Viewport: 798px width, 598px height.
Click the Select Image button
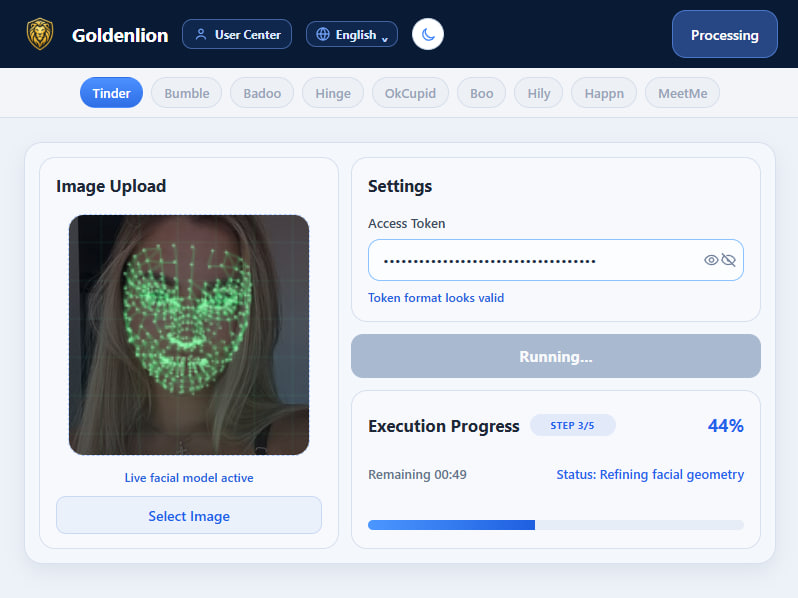189,516
